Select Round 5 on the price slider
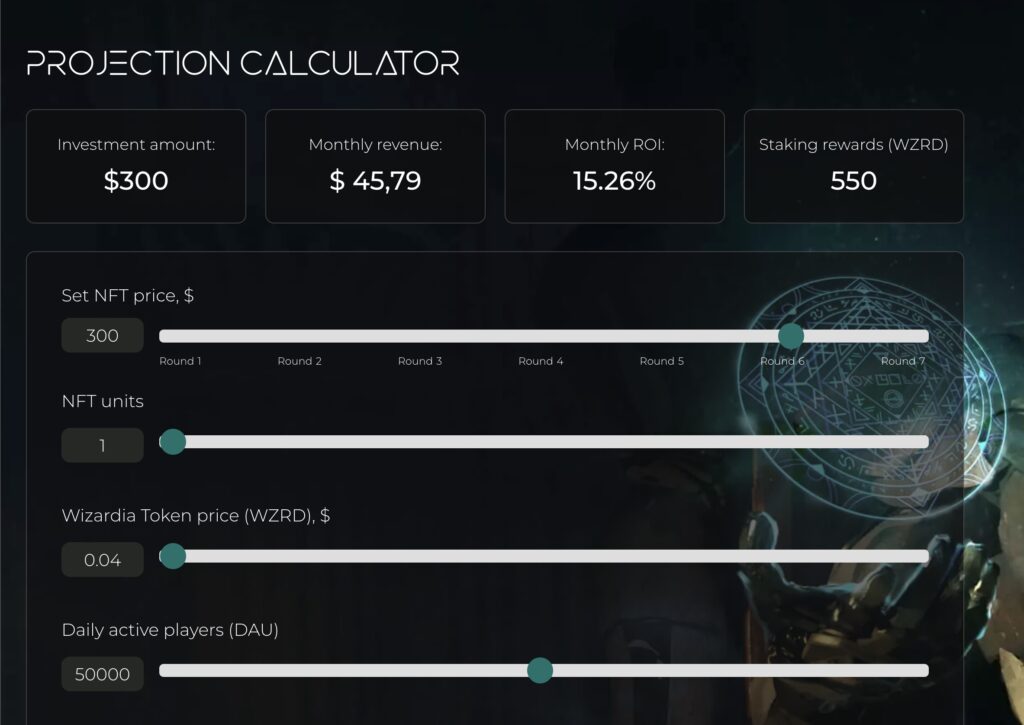 (662, 361)
